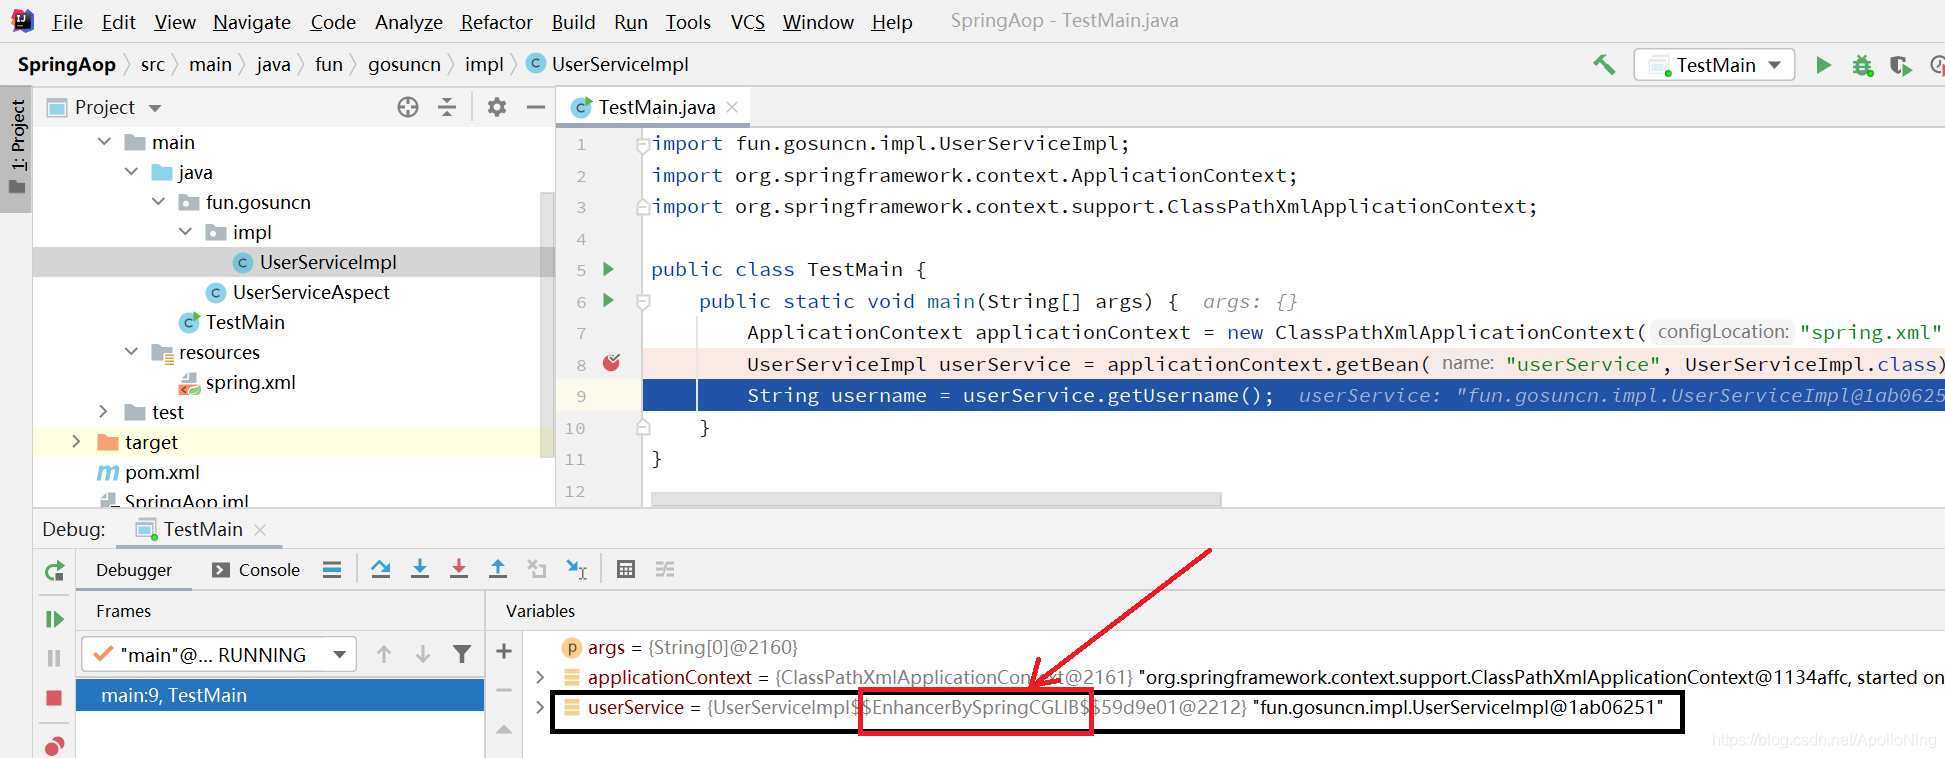Open the Refactor menu
This screenshot has width=1945, height=758.
point(496,22)
